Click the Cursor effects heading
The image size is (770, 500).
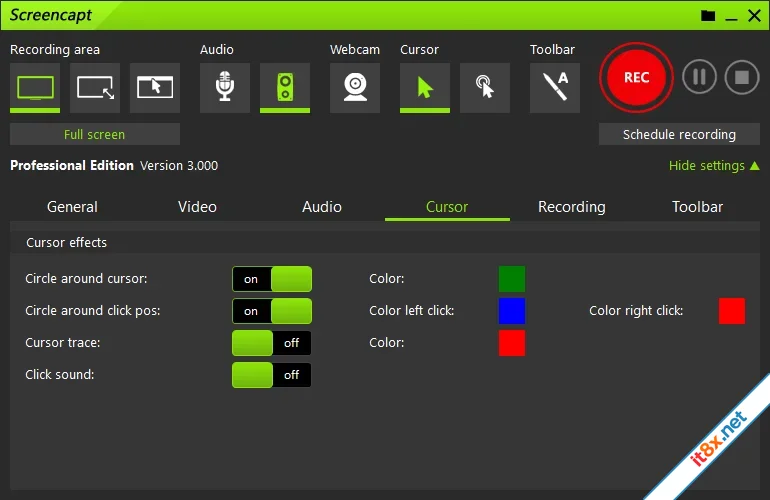(x=66, y=243)
